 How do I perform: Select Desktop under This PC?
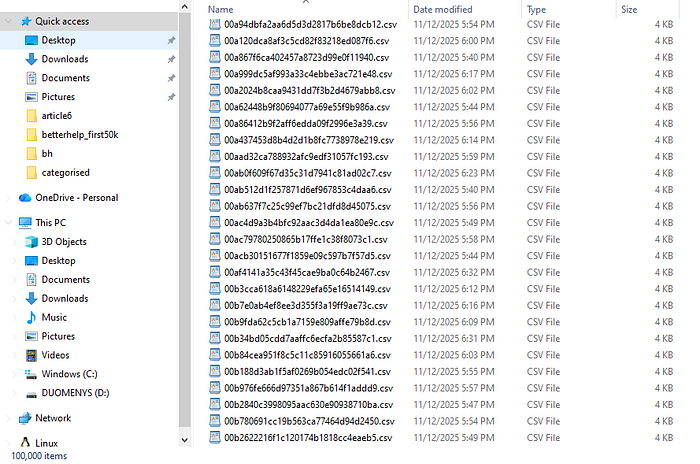(x=58, y=261)
